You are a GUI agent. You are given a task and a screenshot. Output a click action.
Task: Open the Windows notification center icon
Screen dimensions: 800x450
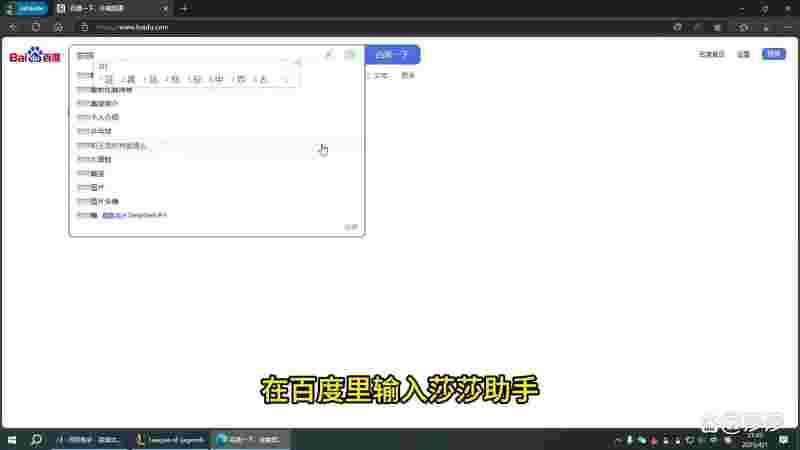click(x=784, y=439)
